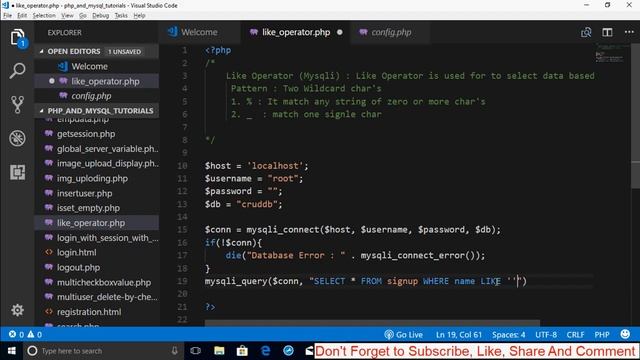Click the Show Changes editor icon
The height and width of the screenshot is (360, 640).
pos(586,32)
